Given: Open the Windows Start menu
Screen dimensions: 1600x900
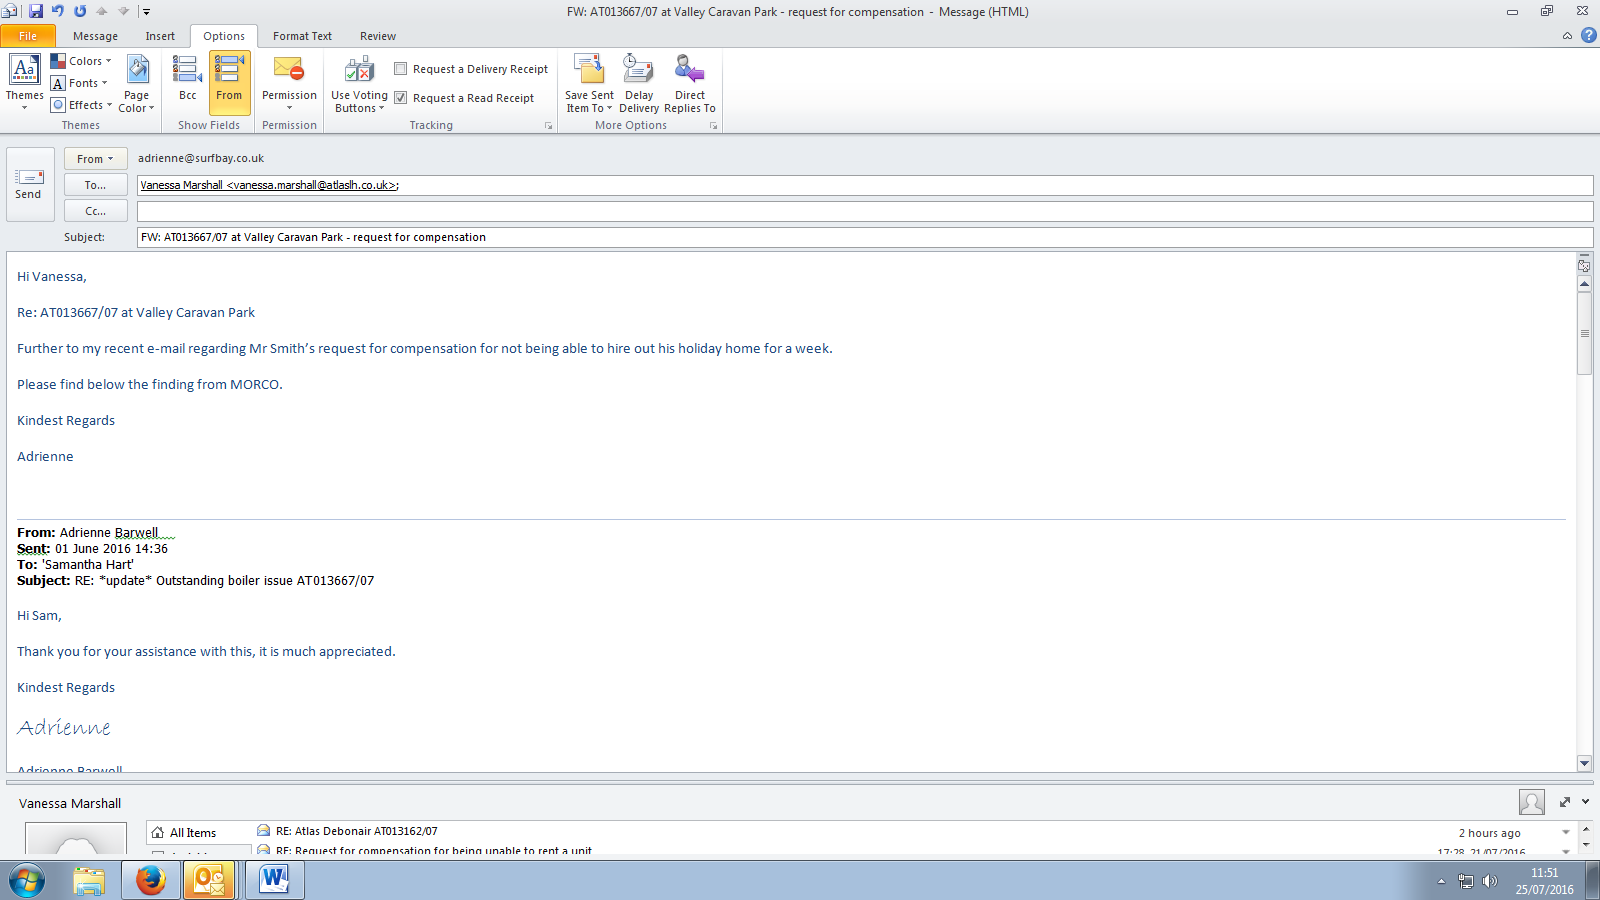Looking at the screenshot, I should pyautogui.click(x=27, y=881).
